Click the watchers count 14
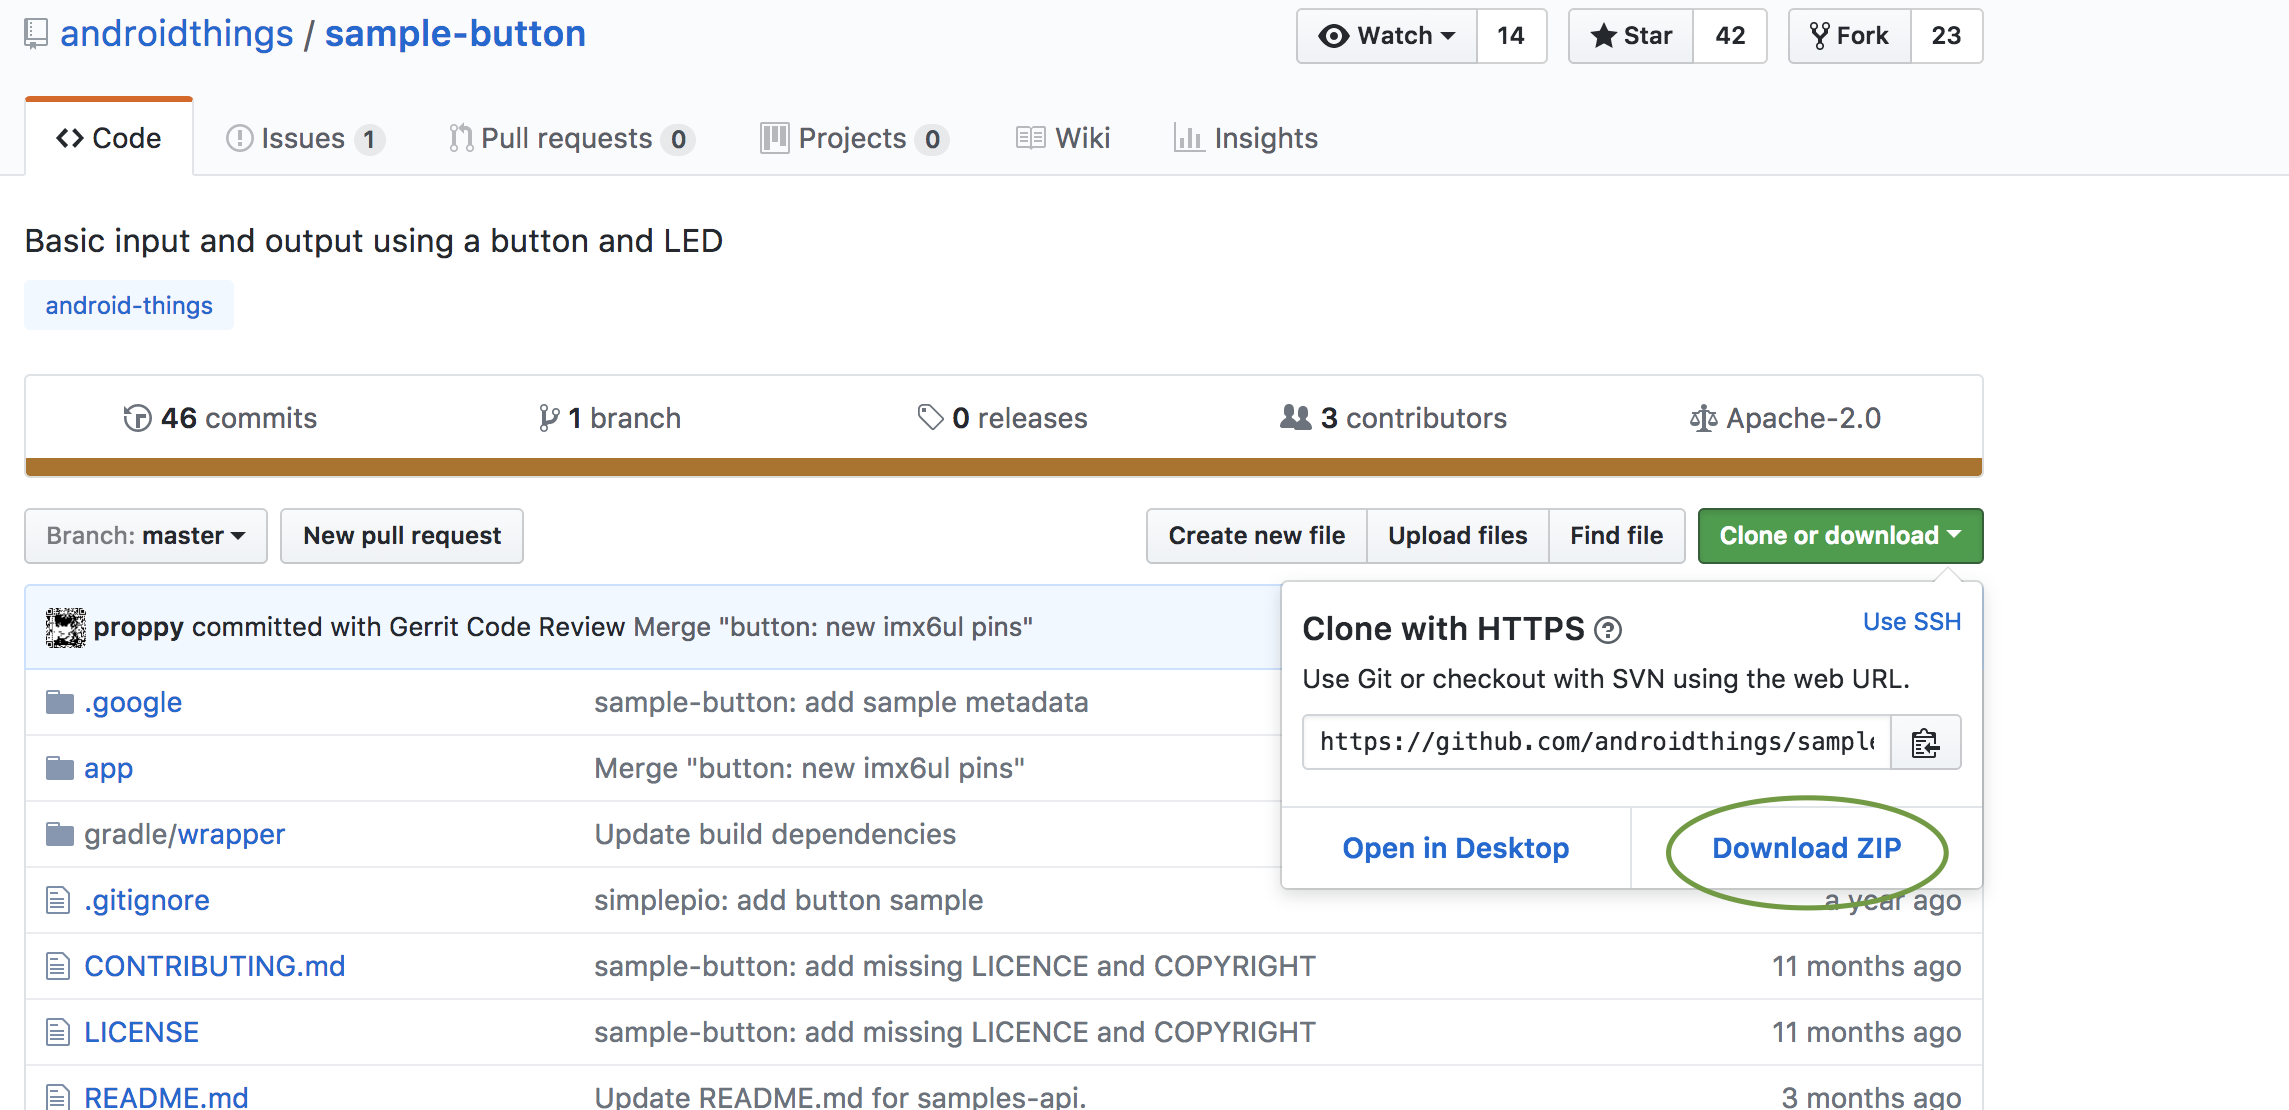The image size is (2289, 1110). click(x=1511, y=36)
